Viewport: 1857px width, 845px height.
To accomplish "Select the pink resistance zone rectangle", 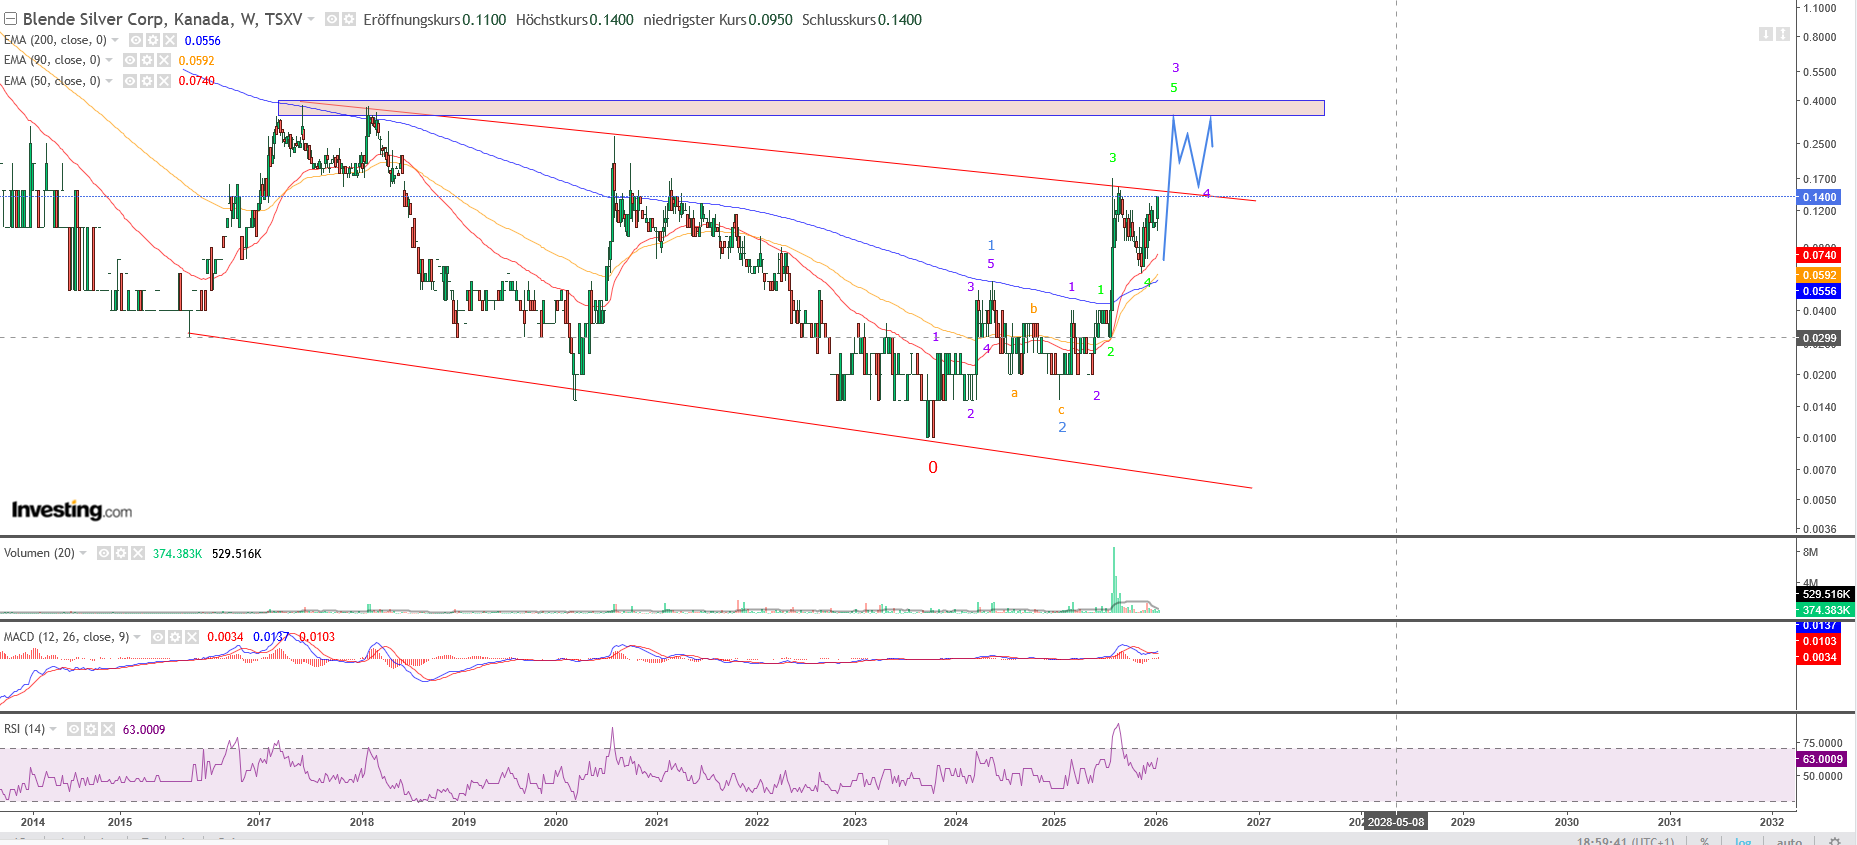I will click(800, 108).
